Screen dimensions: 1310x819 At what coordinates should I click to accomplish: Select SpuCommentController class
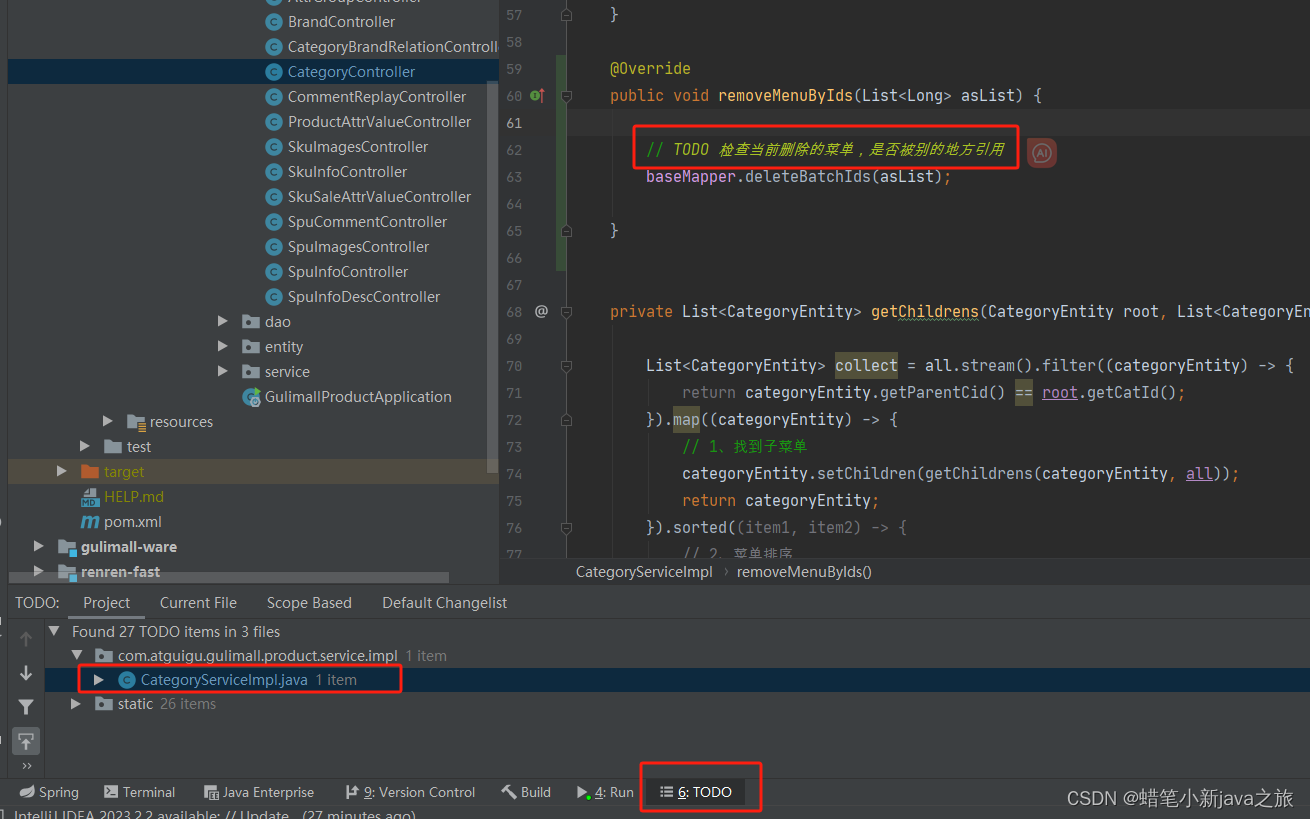(x=367, y=221)
